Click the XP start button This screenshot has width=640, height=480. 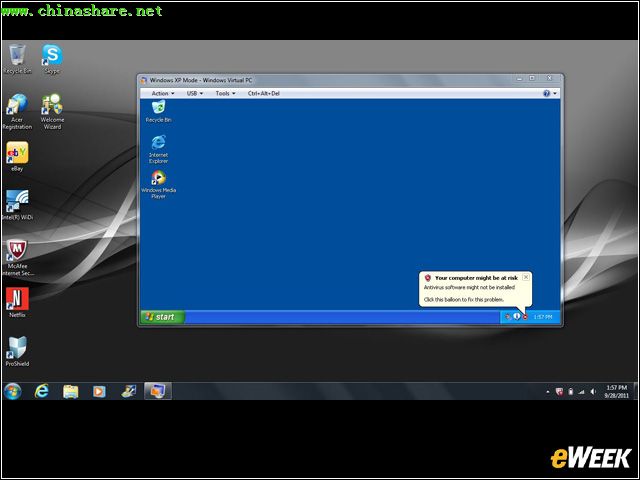click(x=162, y=317)
